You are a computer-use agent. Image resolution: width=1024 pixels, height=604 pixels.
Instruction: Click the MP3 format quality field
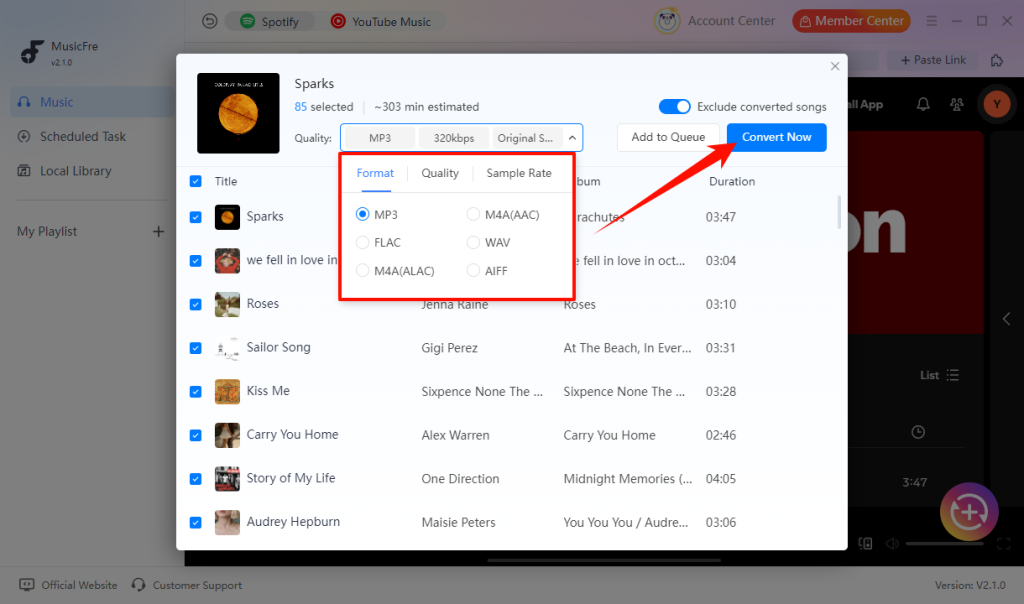[x=379, y=138]
